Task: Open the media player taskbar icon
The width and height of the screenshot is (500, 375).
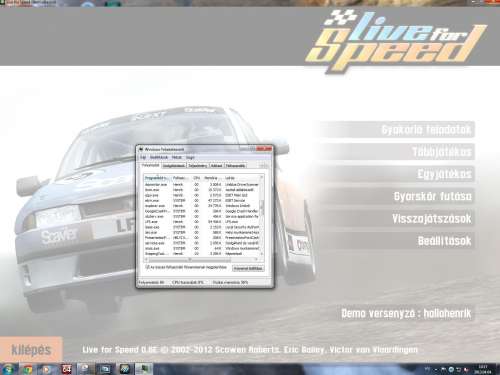Action: pyautogui.click(x=46, y=369)
